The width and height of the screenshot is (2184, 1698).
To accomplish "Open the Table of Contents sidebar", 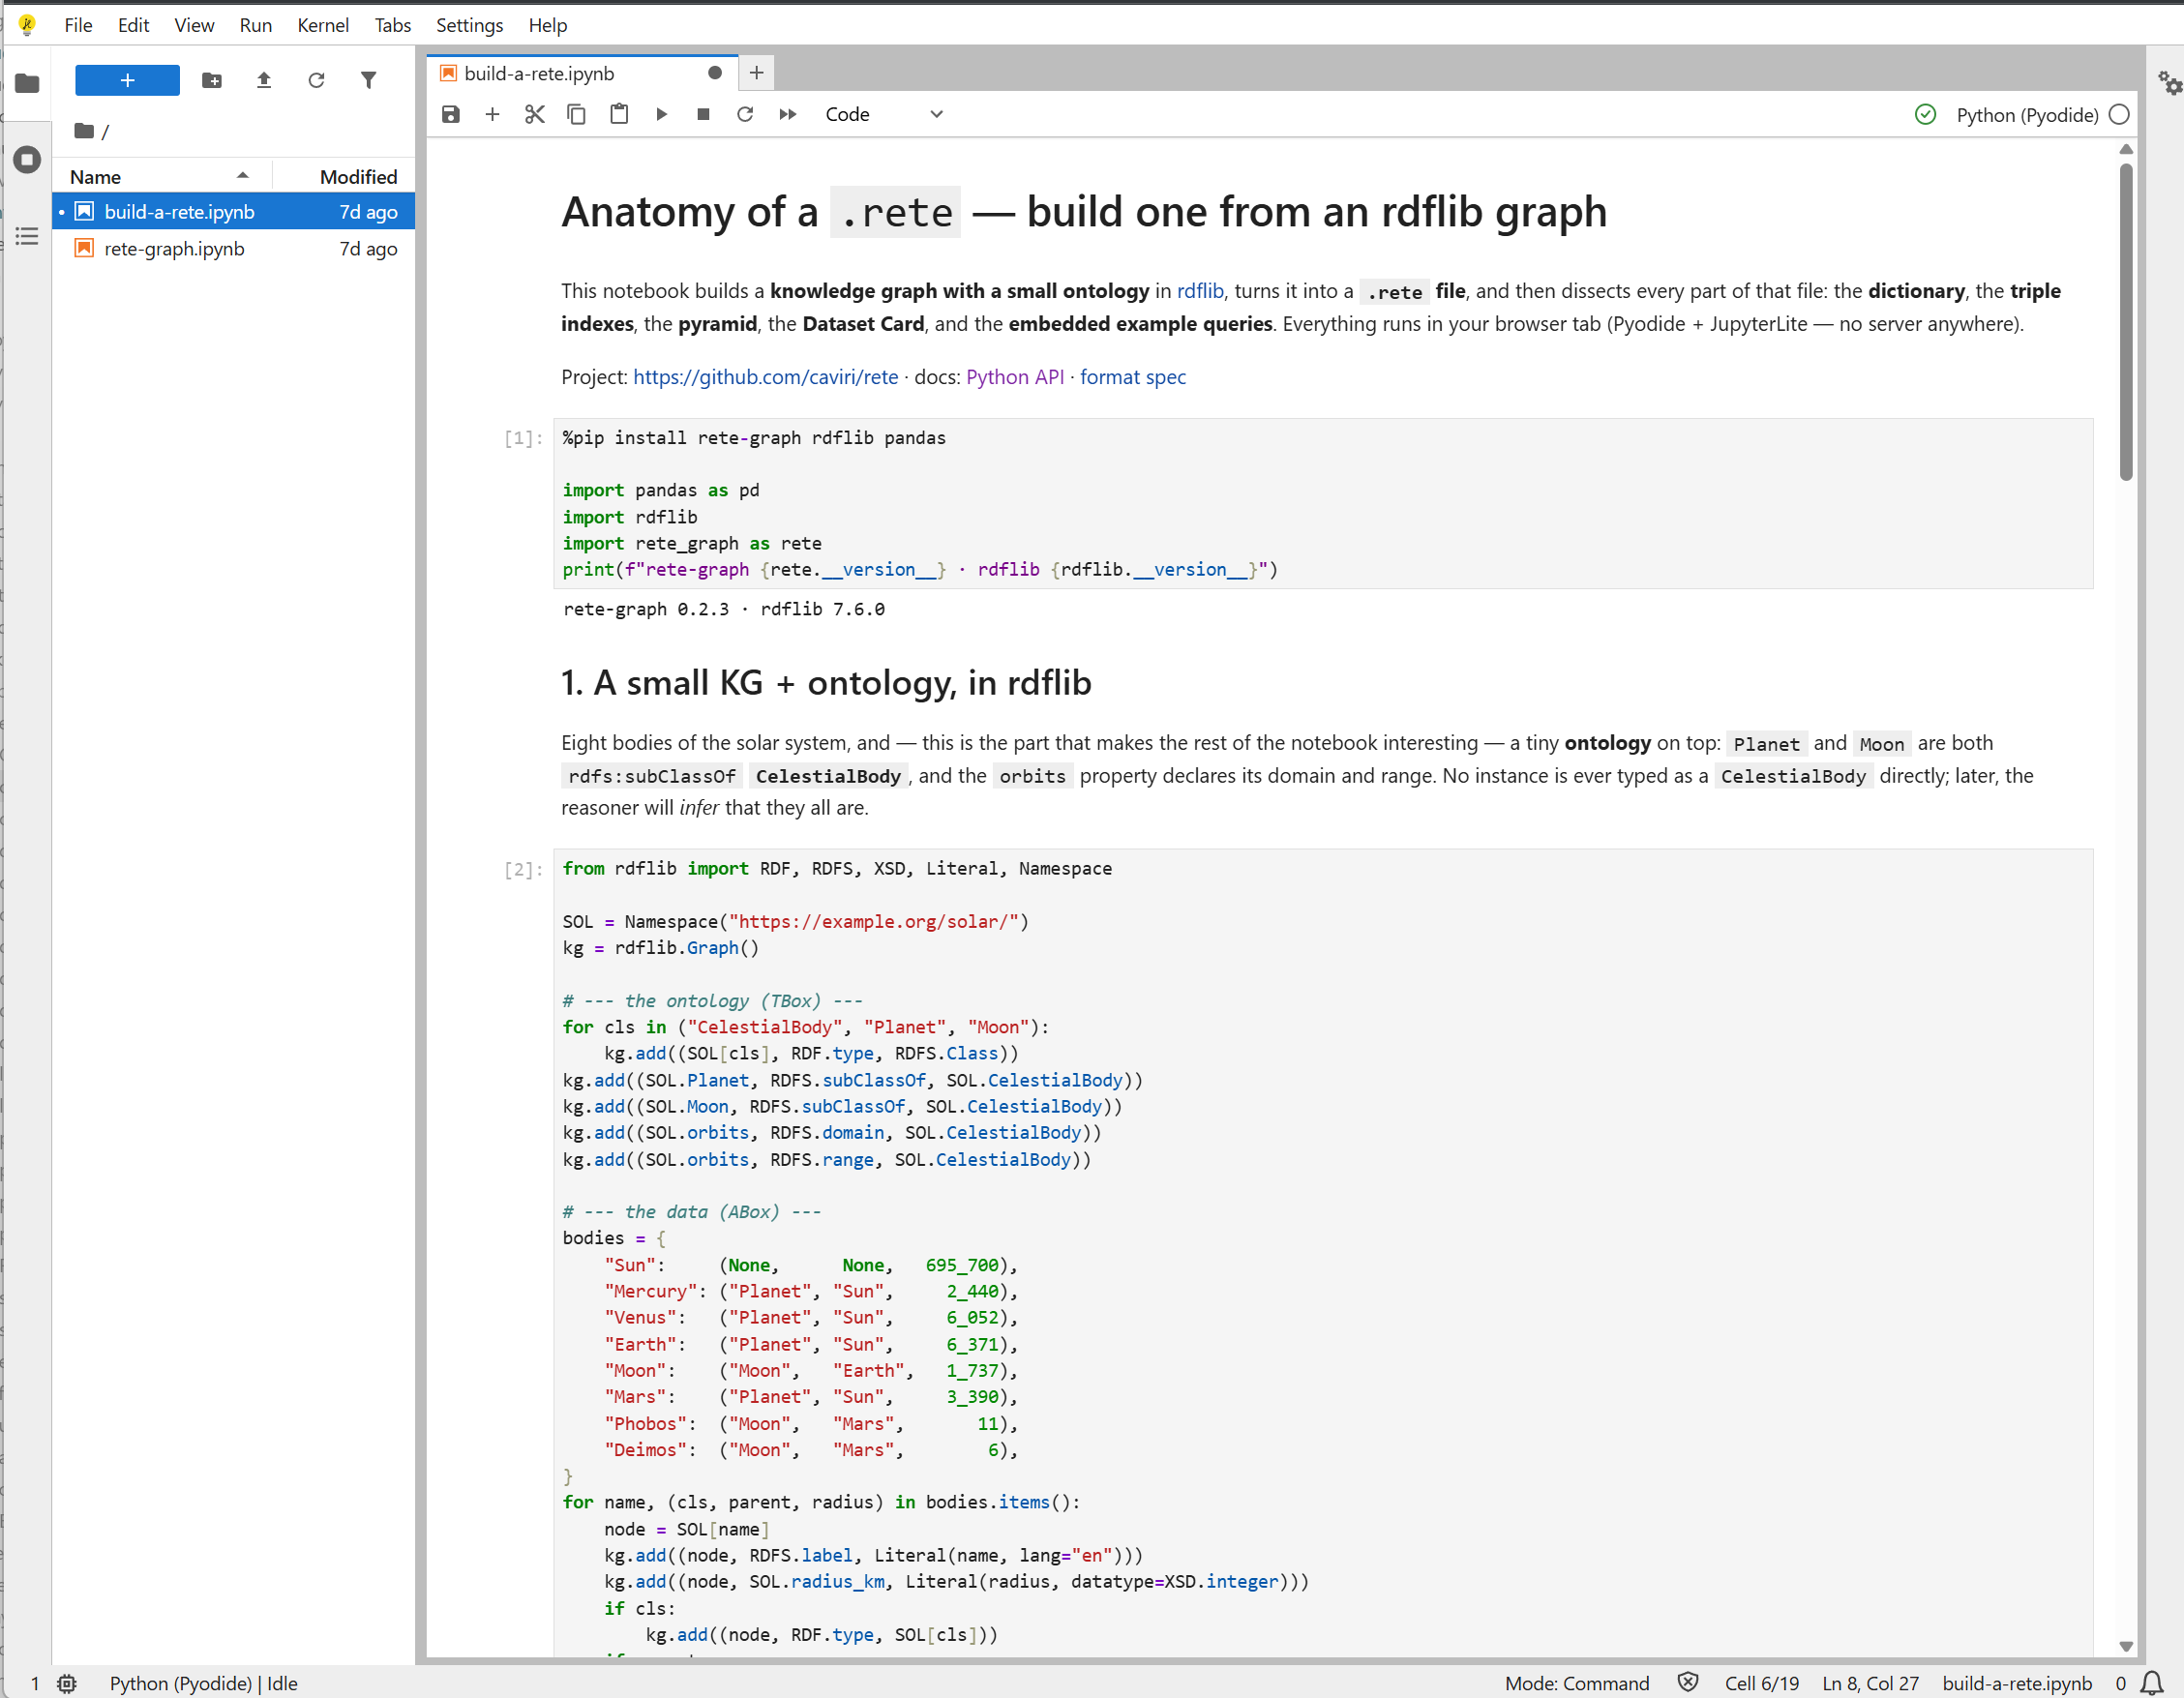I will point(27,236).
